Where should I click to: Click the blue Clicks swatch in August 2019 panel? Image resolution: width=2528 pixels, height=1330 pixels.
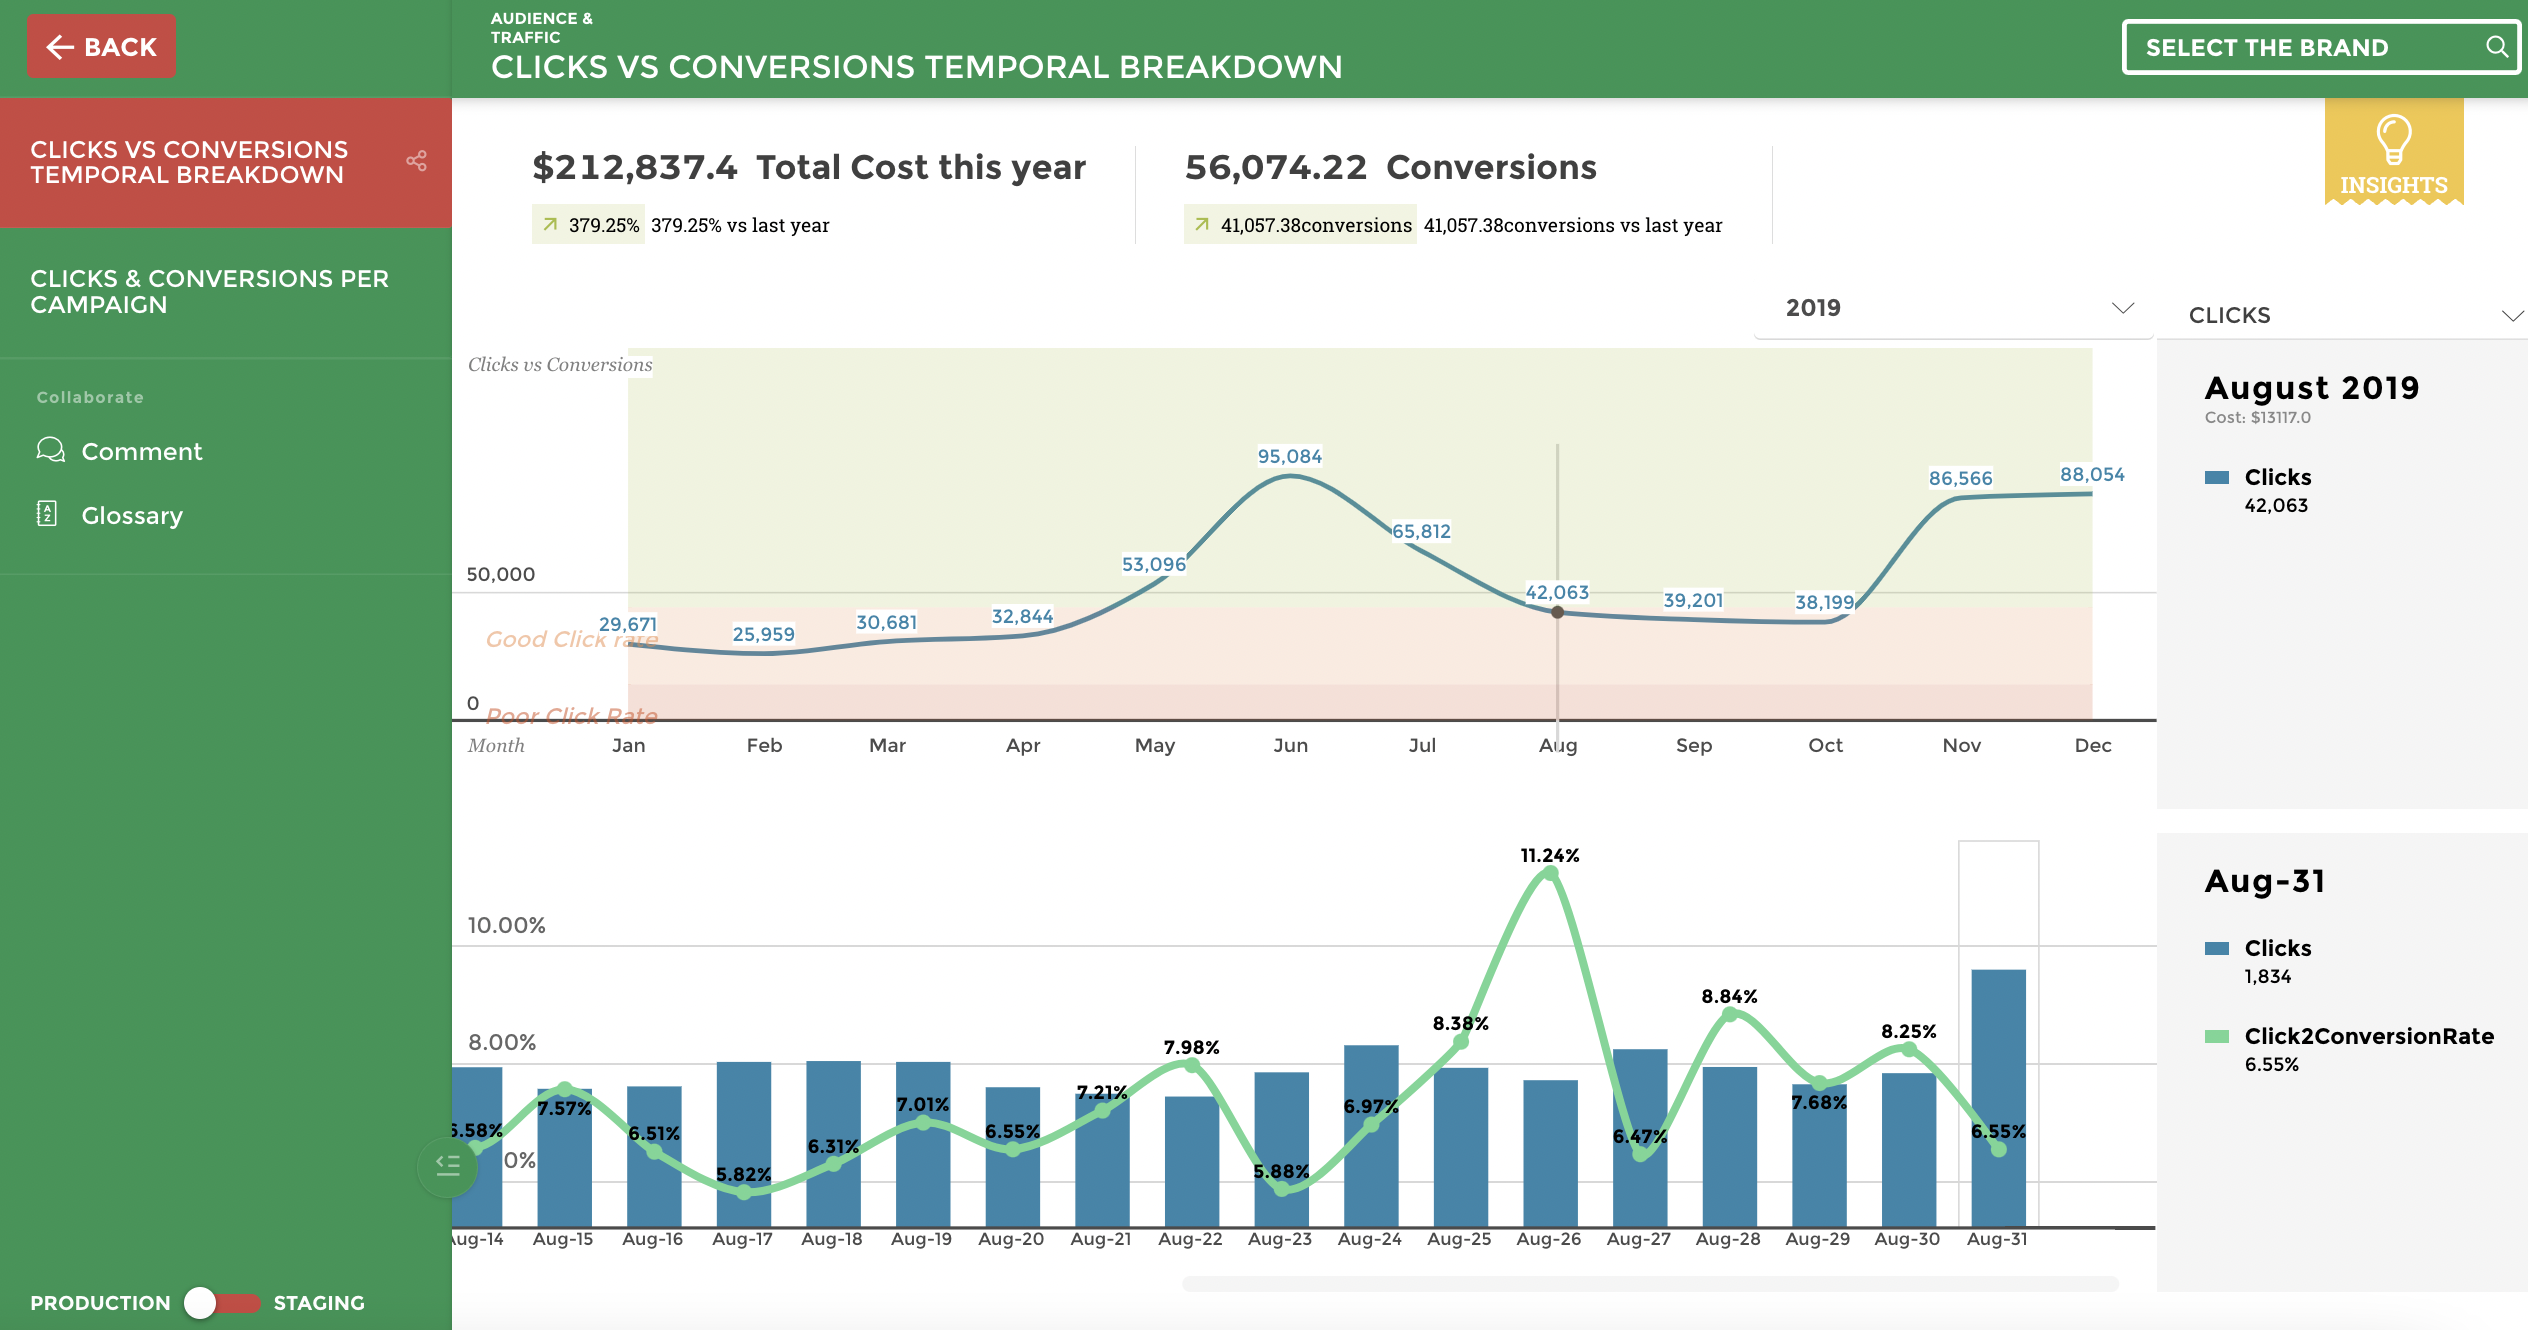(2216, 477)
